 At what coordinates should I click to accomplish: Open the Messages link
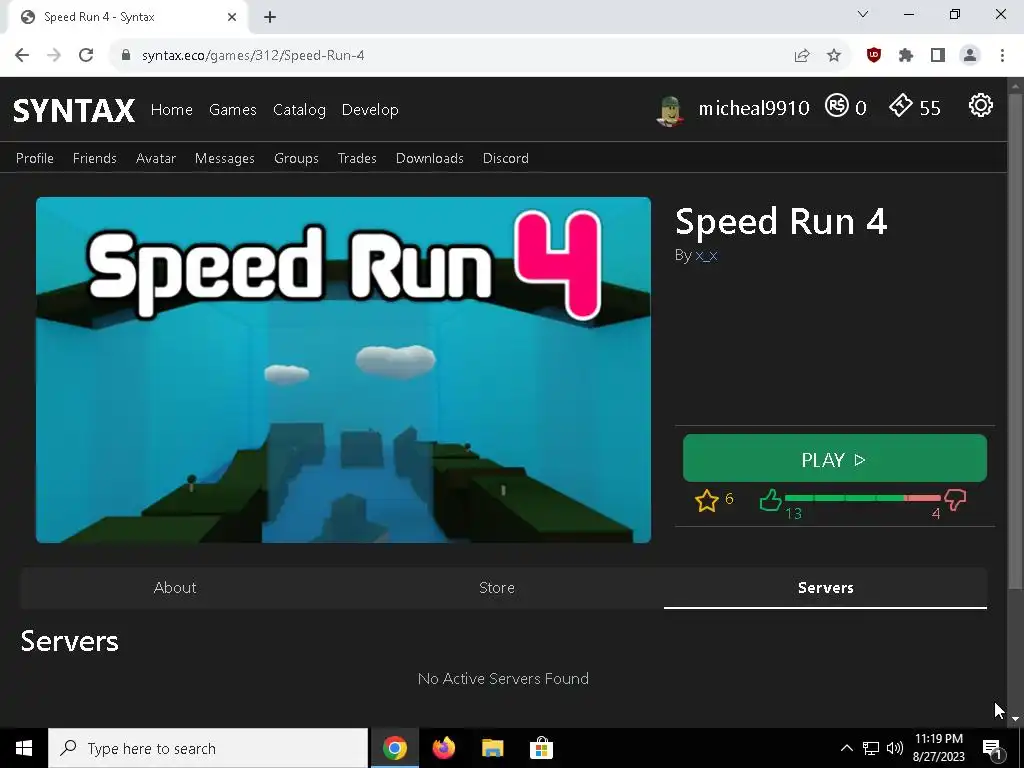click(x=225, y=159)
